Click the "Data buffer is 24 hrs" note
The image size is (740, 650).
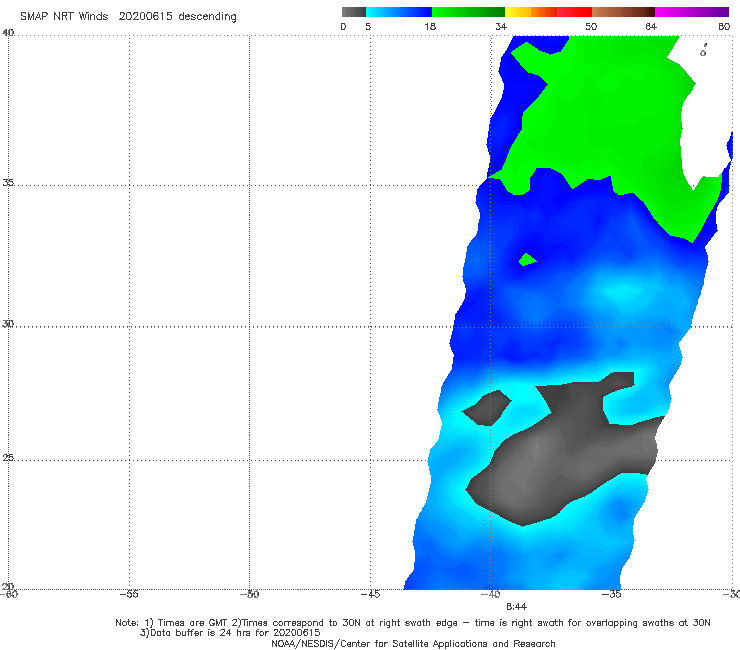click(230, 633)
